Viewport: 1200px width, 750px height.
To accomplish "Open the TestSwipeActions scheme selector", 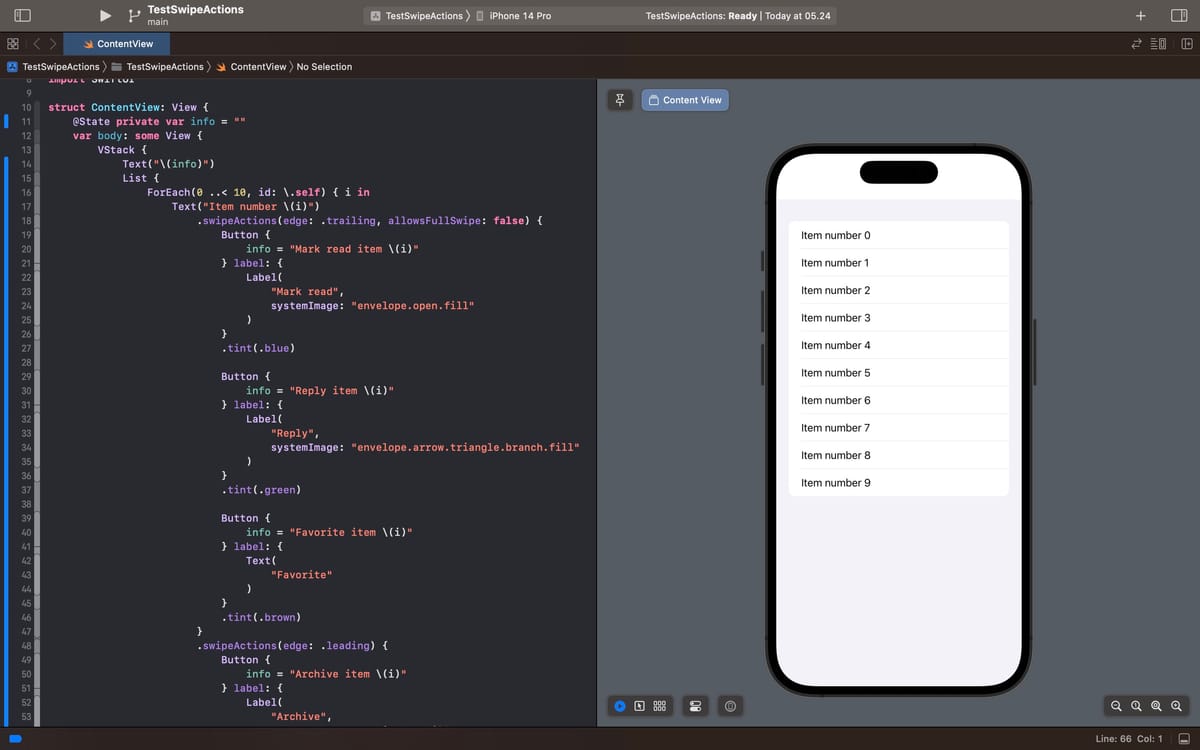I will point(416,16).
